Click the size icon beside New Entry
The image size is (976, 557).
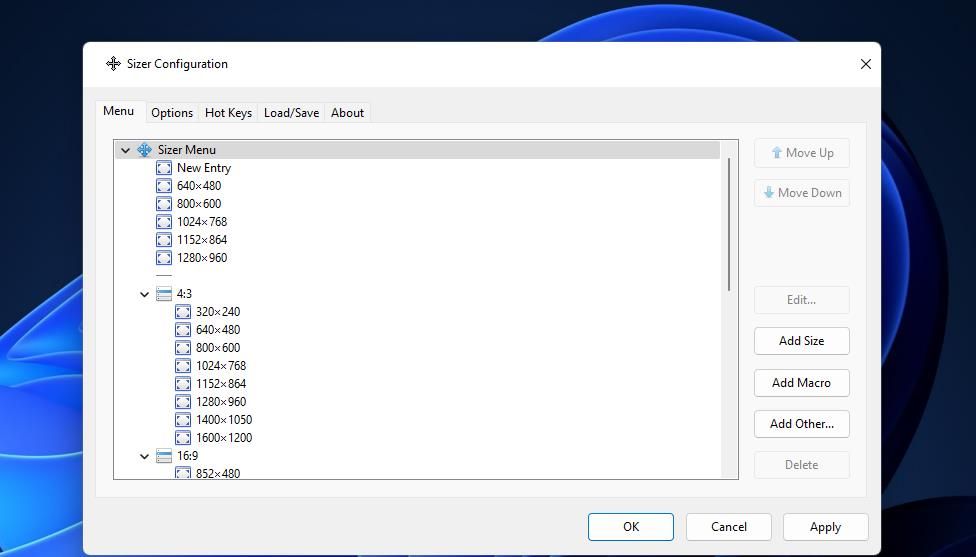[x=164, y=168]
